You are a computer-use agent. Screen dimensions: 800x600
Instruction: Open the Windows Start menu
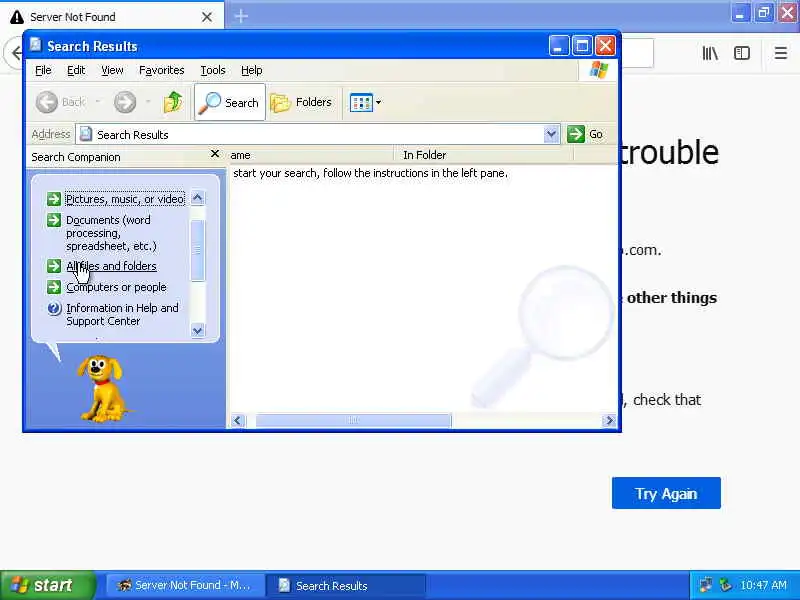[48, 585]
